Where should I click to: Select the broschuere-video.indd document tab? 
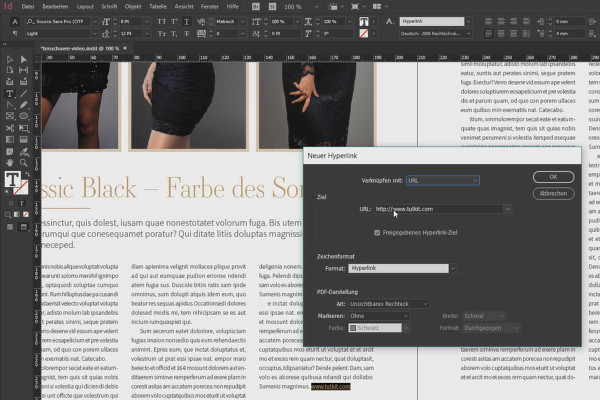(80, 48)
